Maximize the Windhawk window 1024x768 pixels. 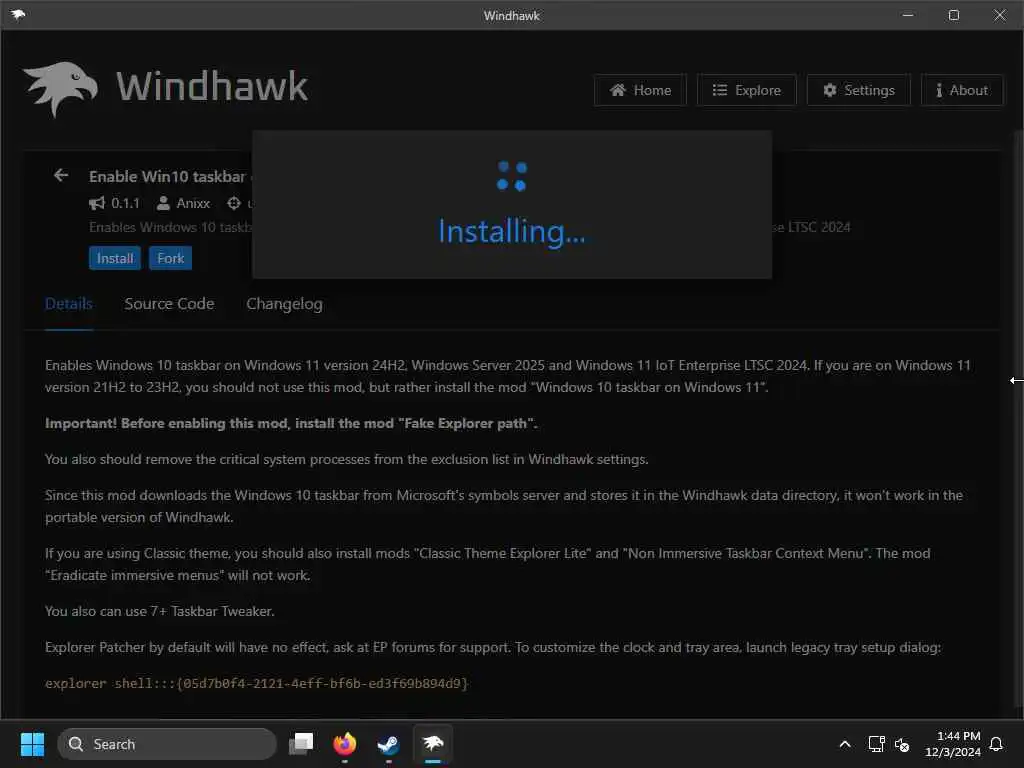coord(953,15)
